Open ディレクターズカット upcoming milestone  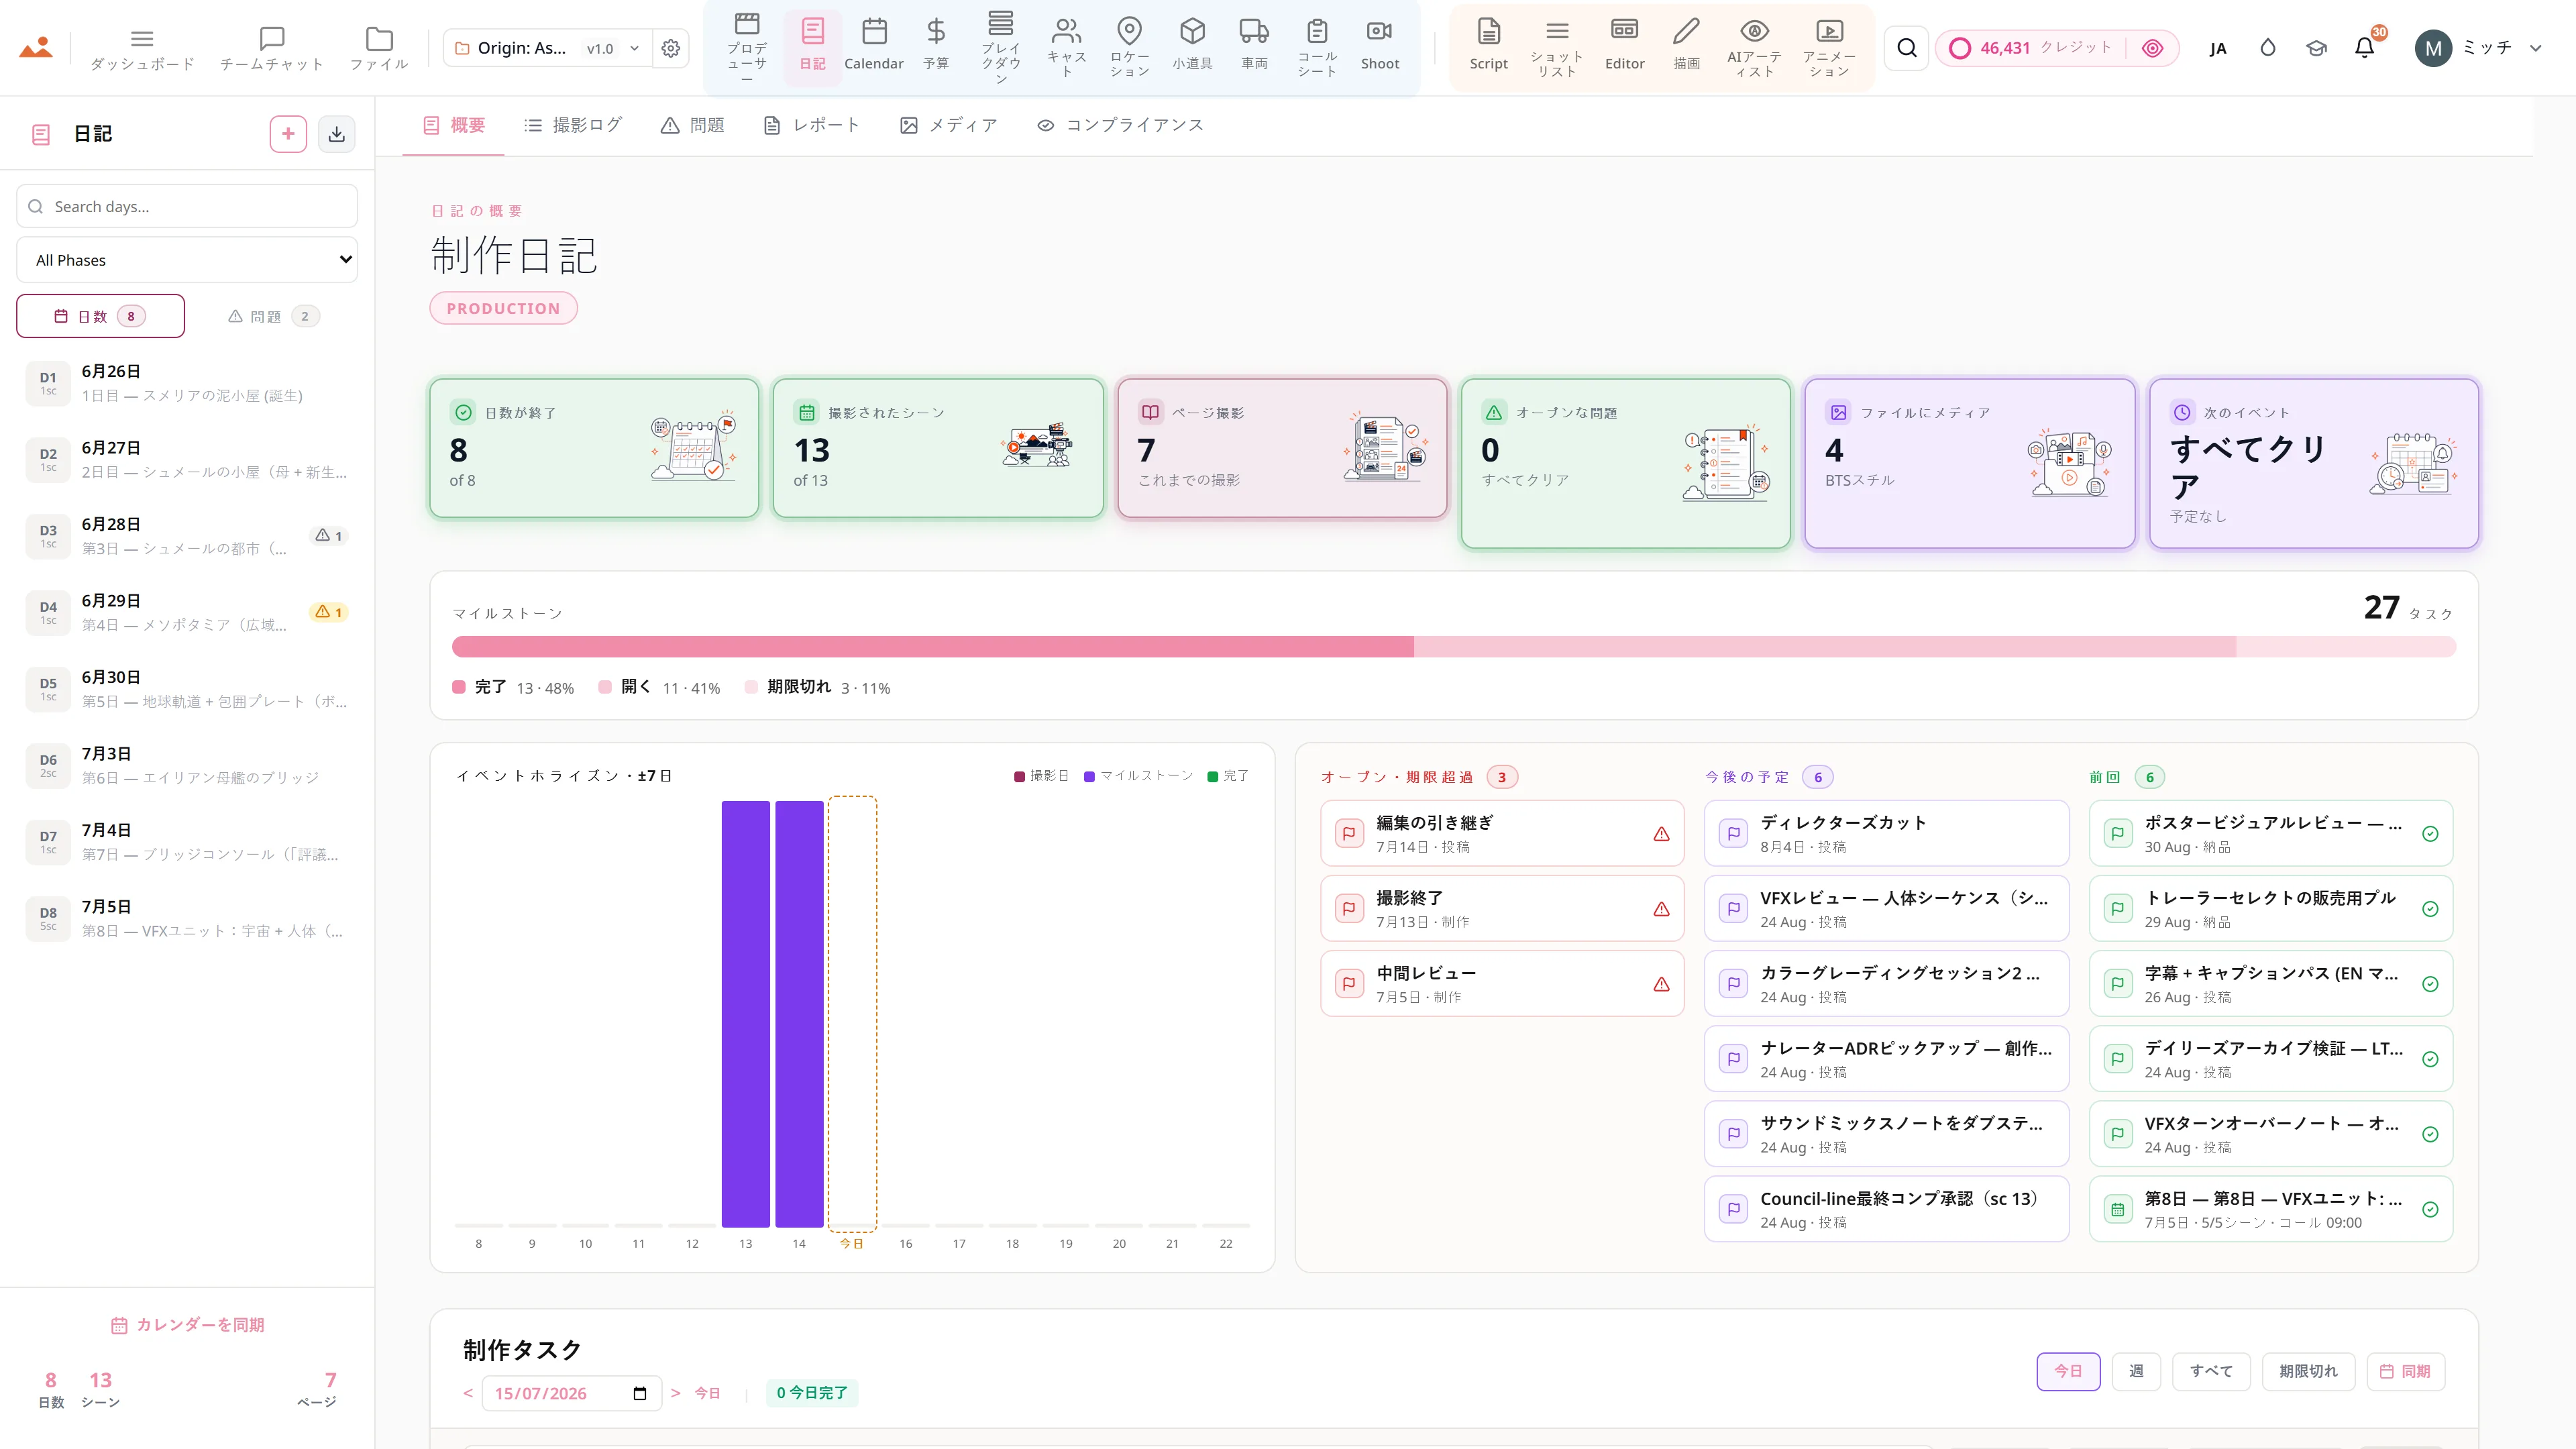coord(1886,833)
